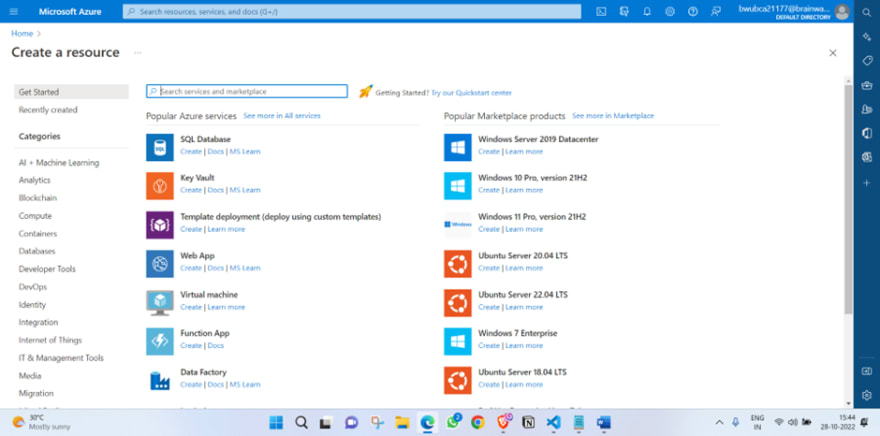Click the Windows Server 2019 Datacenter icon
The image size is (880, 436).
pos(458,147)
